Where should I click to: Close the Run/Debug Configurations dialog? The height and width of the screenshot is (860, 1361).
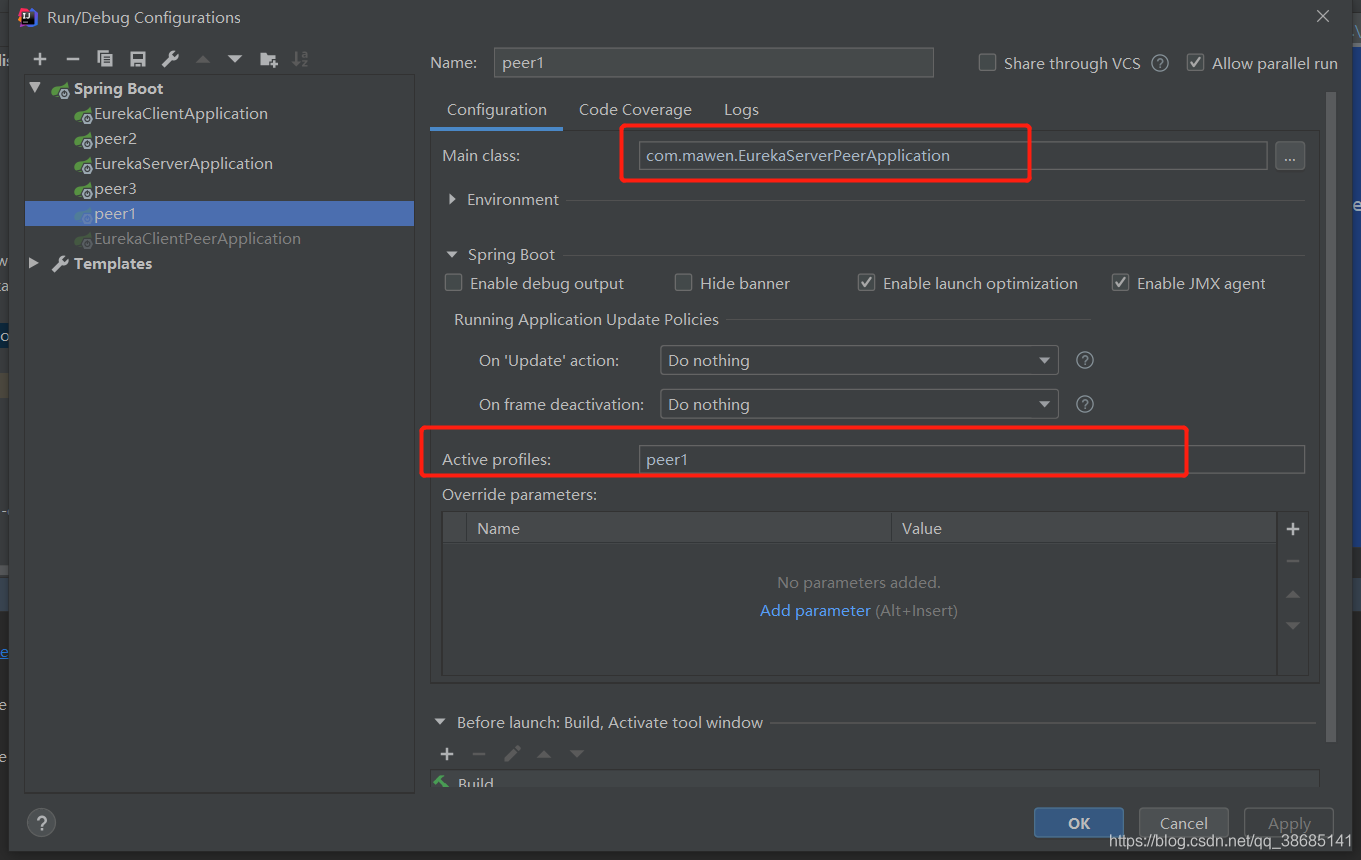coord(1322,16)
